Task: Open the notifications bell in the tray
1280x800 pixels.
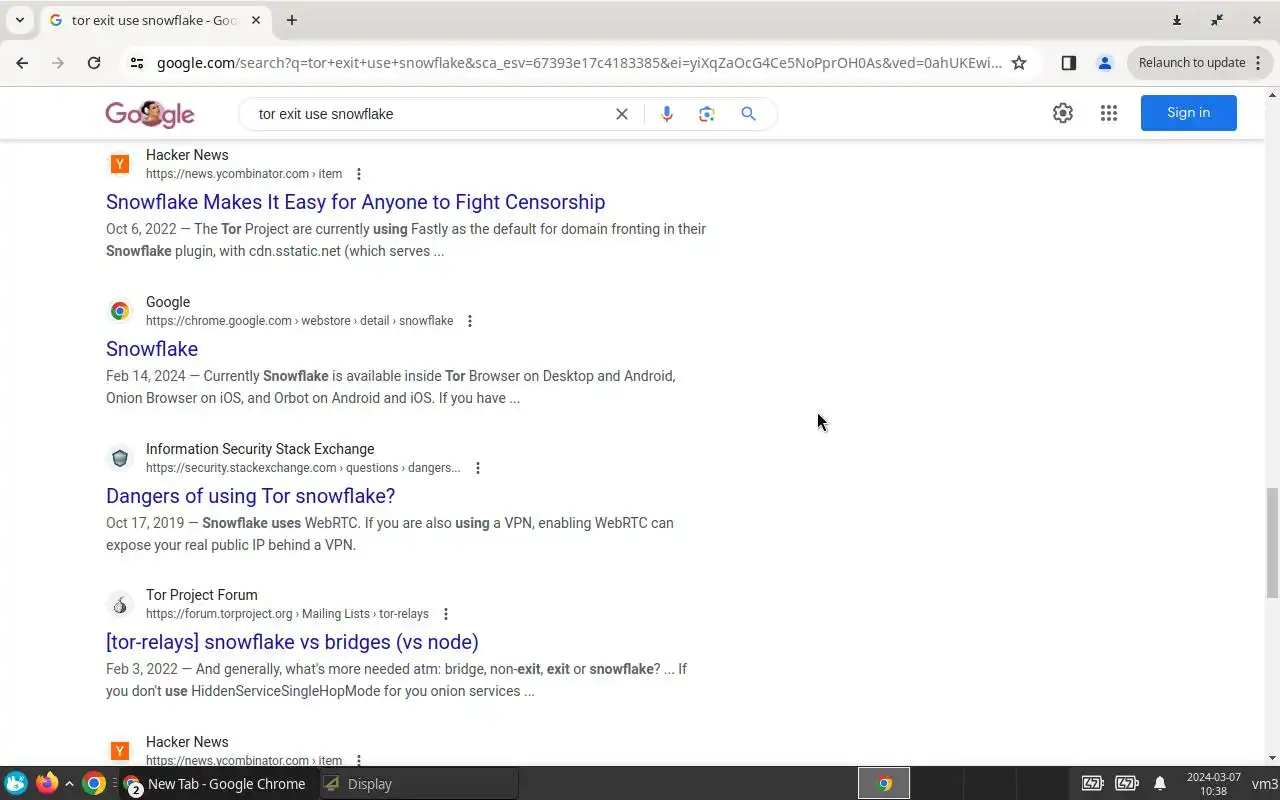Action: pos(1160,784)
